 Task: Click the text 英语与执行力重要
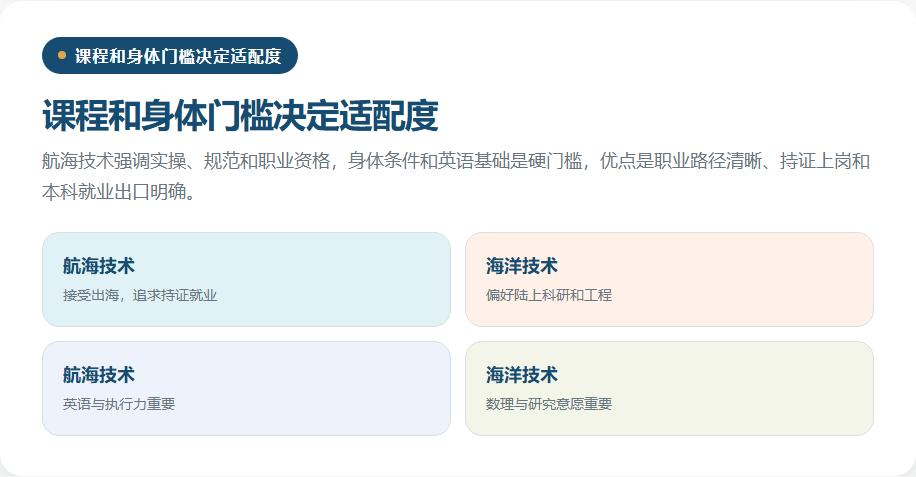tap(119, 404)
